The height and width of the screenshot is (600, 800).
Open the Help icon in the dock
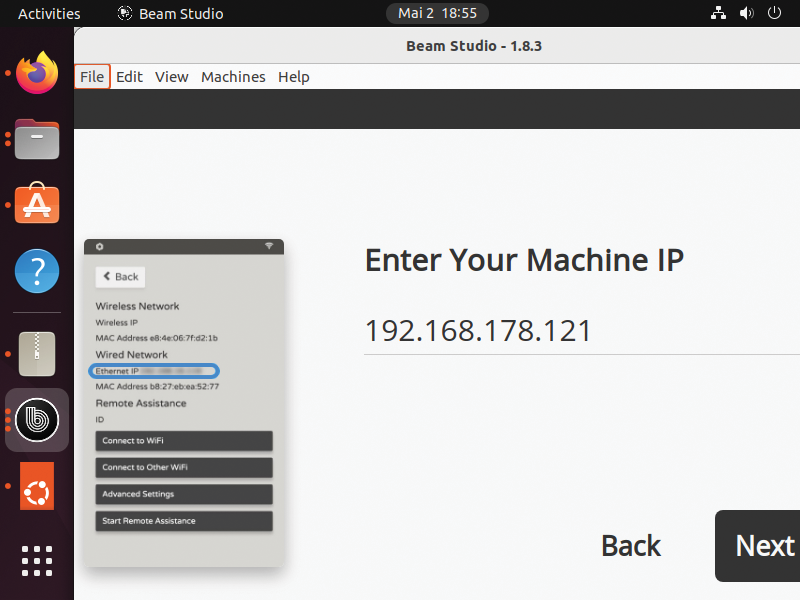click(x=37, y=271)
